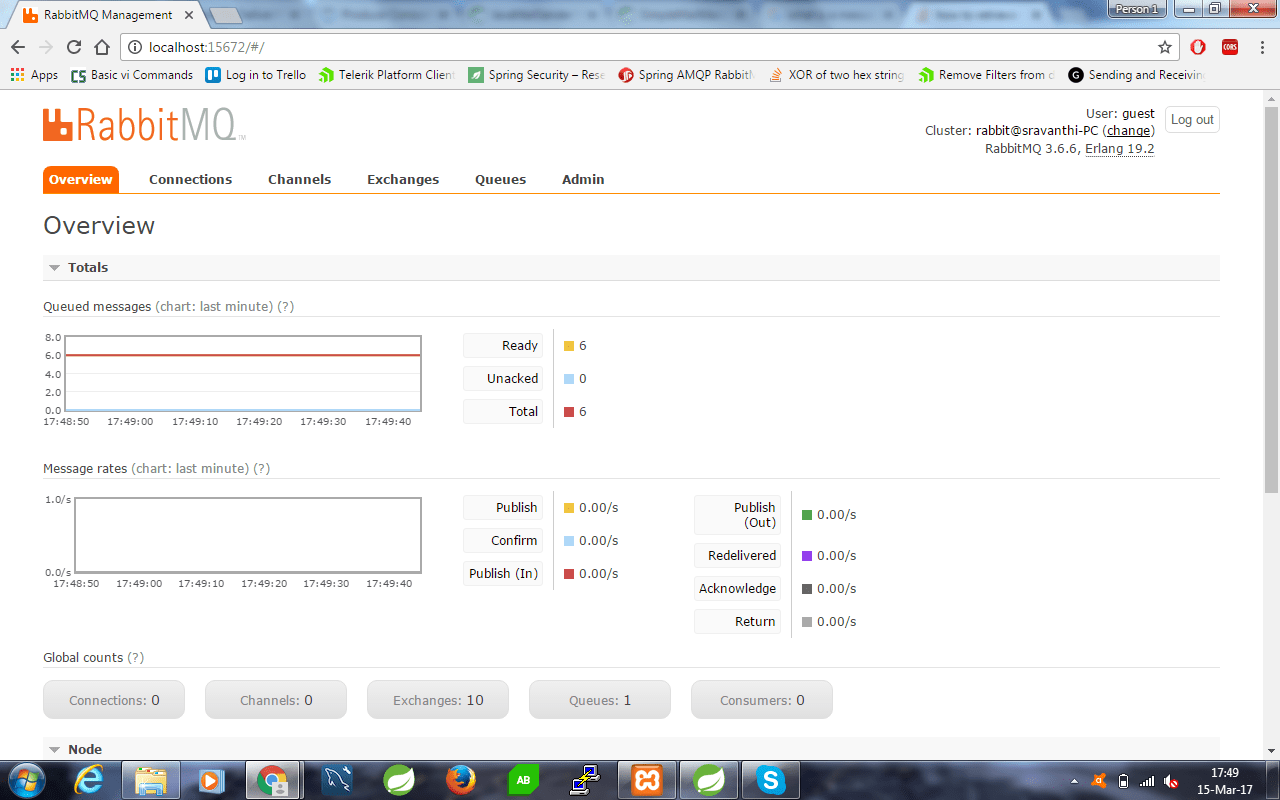Open Exchanges: 10 global count
Viewport: 1280px width, 800px height.
point(438,700)
